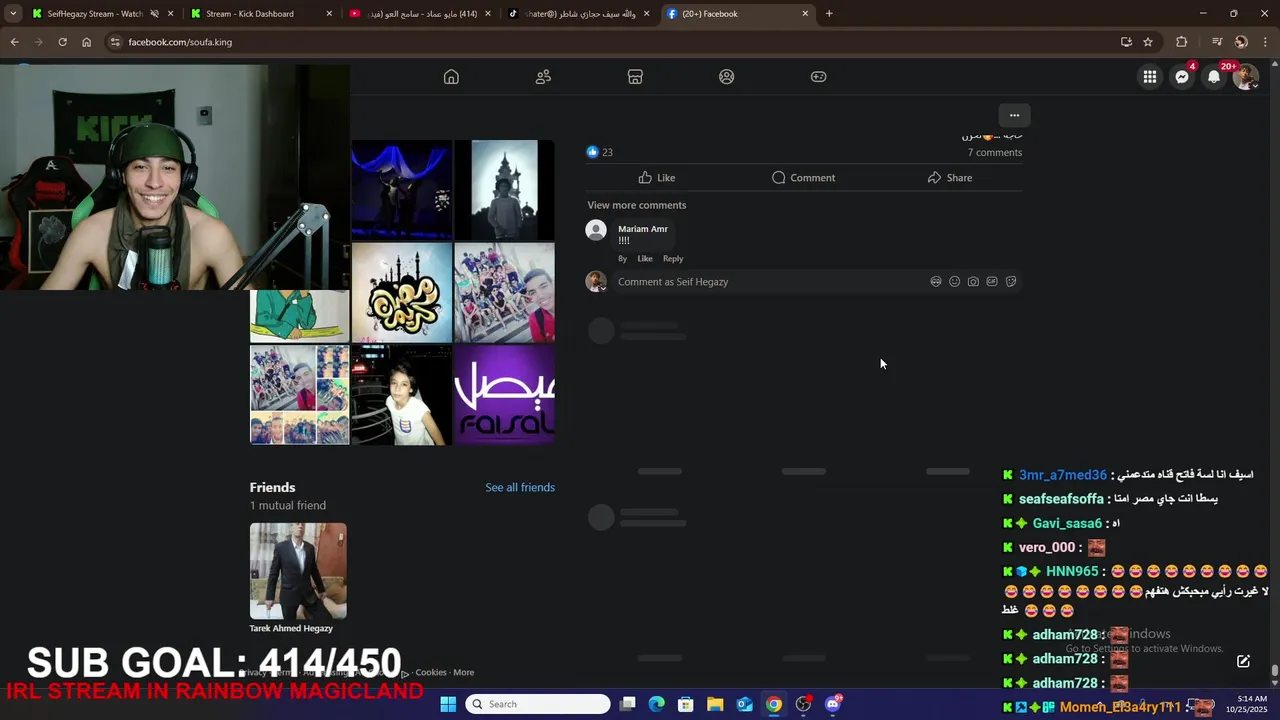Open the 23 reactions list

coord(600,152)
